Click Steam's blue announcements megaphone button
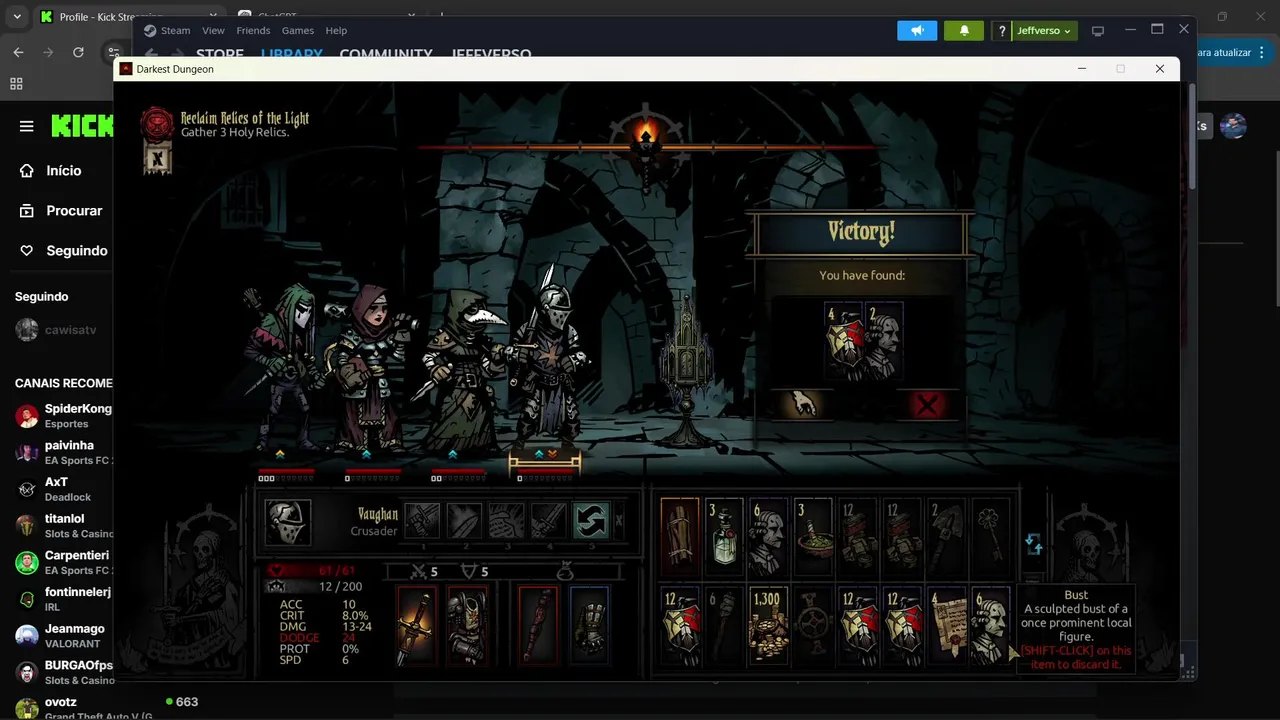Viewport: 1280px width, 720px height. (x=917, y=30)
